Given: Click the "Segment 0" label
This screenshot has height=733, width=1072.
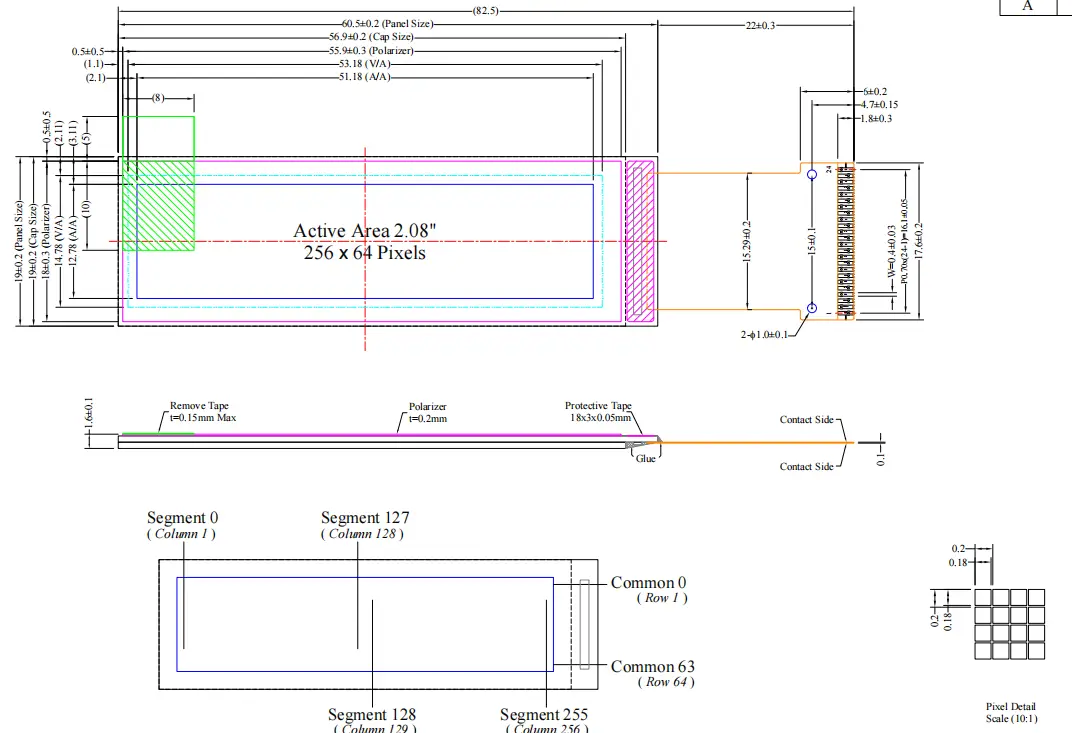Looking at the screenshot, I should click(x=183, y=518).
